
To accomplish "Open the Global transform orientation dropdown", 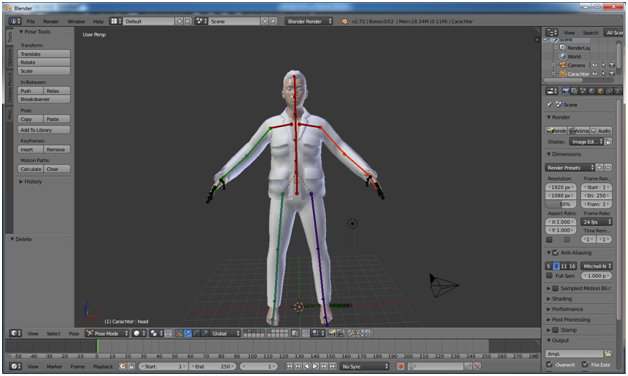I will [x=225, y=333].
